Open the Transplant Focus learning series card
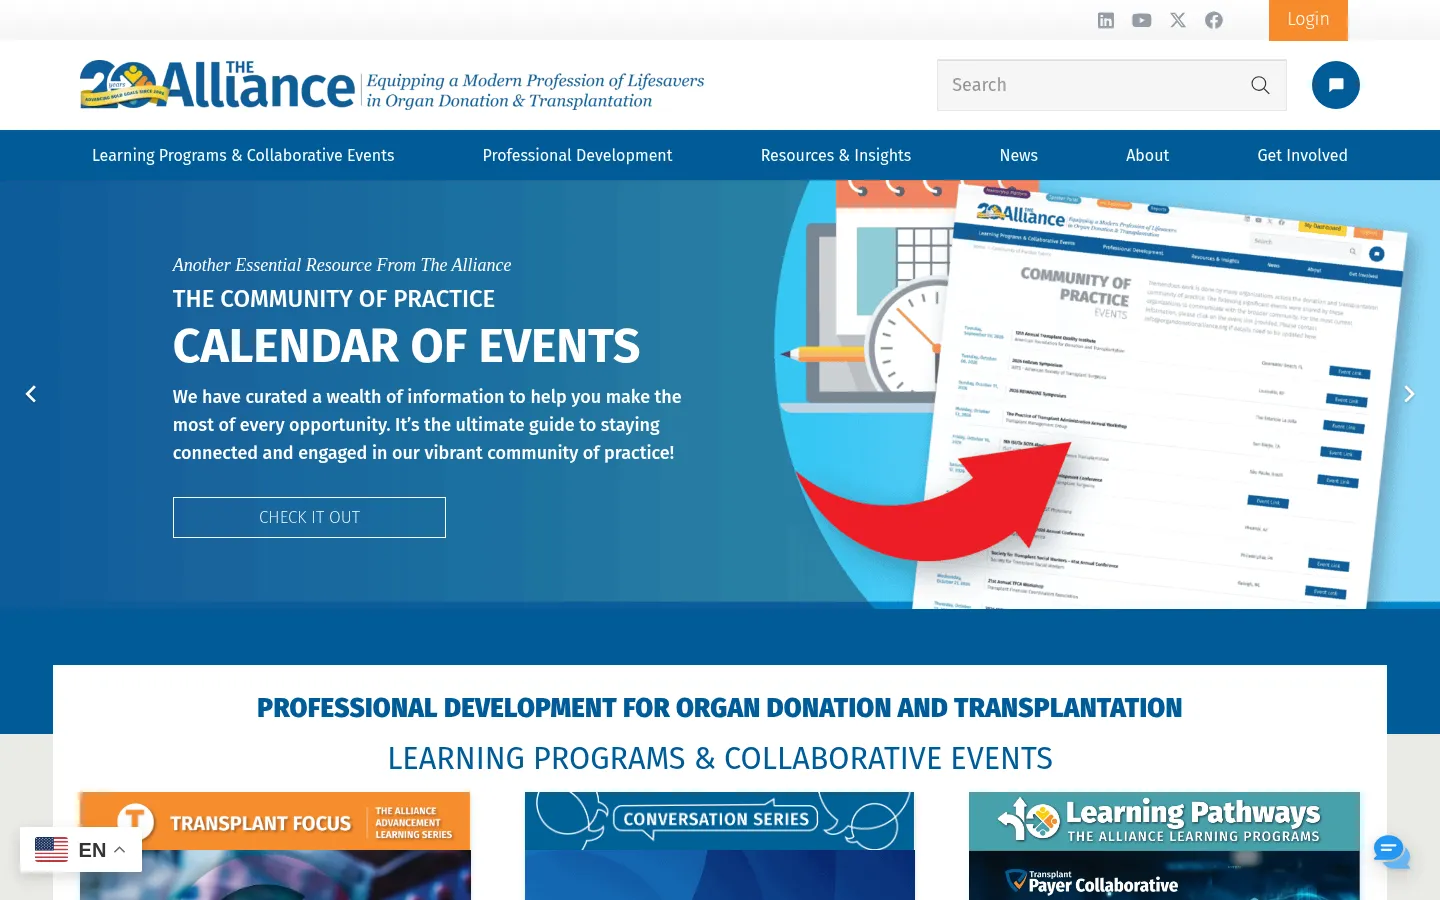Viewport: 1440px width, 900px height. click(x=275, y=846)
